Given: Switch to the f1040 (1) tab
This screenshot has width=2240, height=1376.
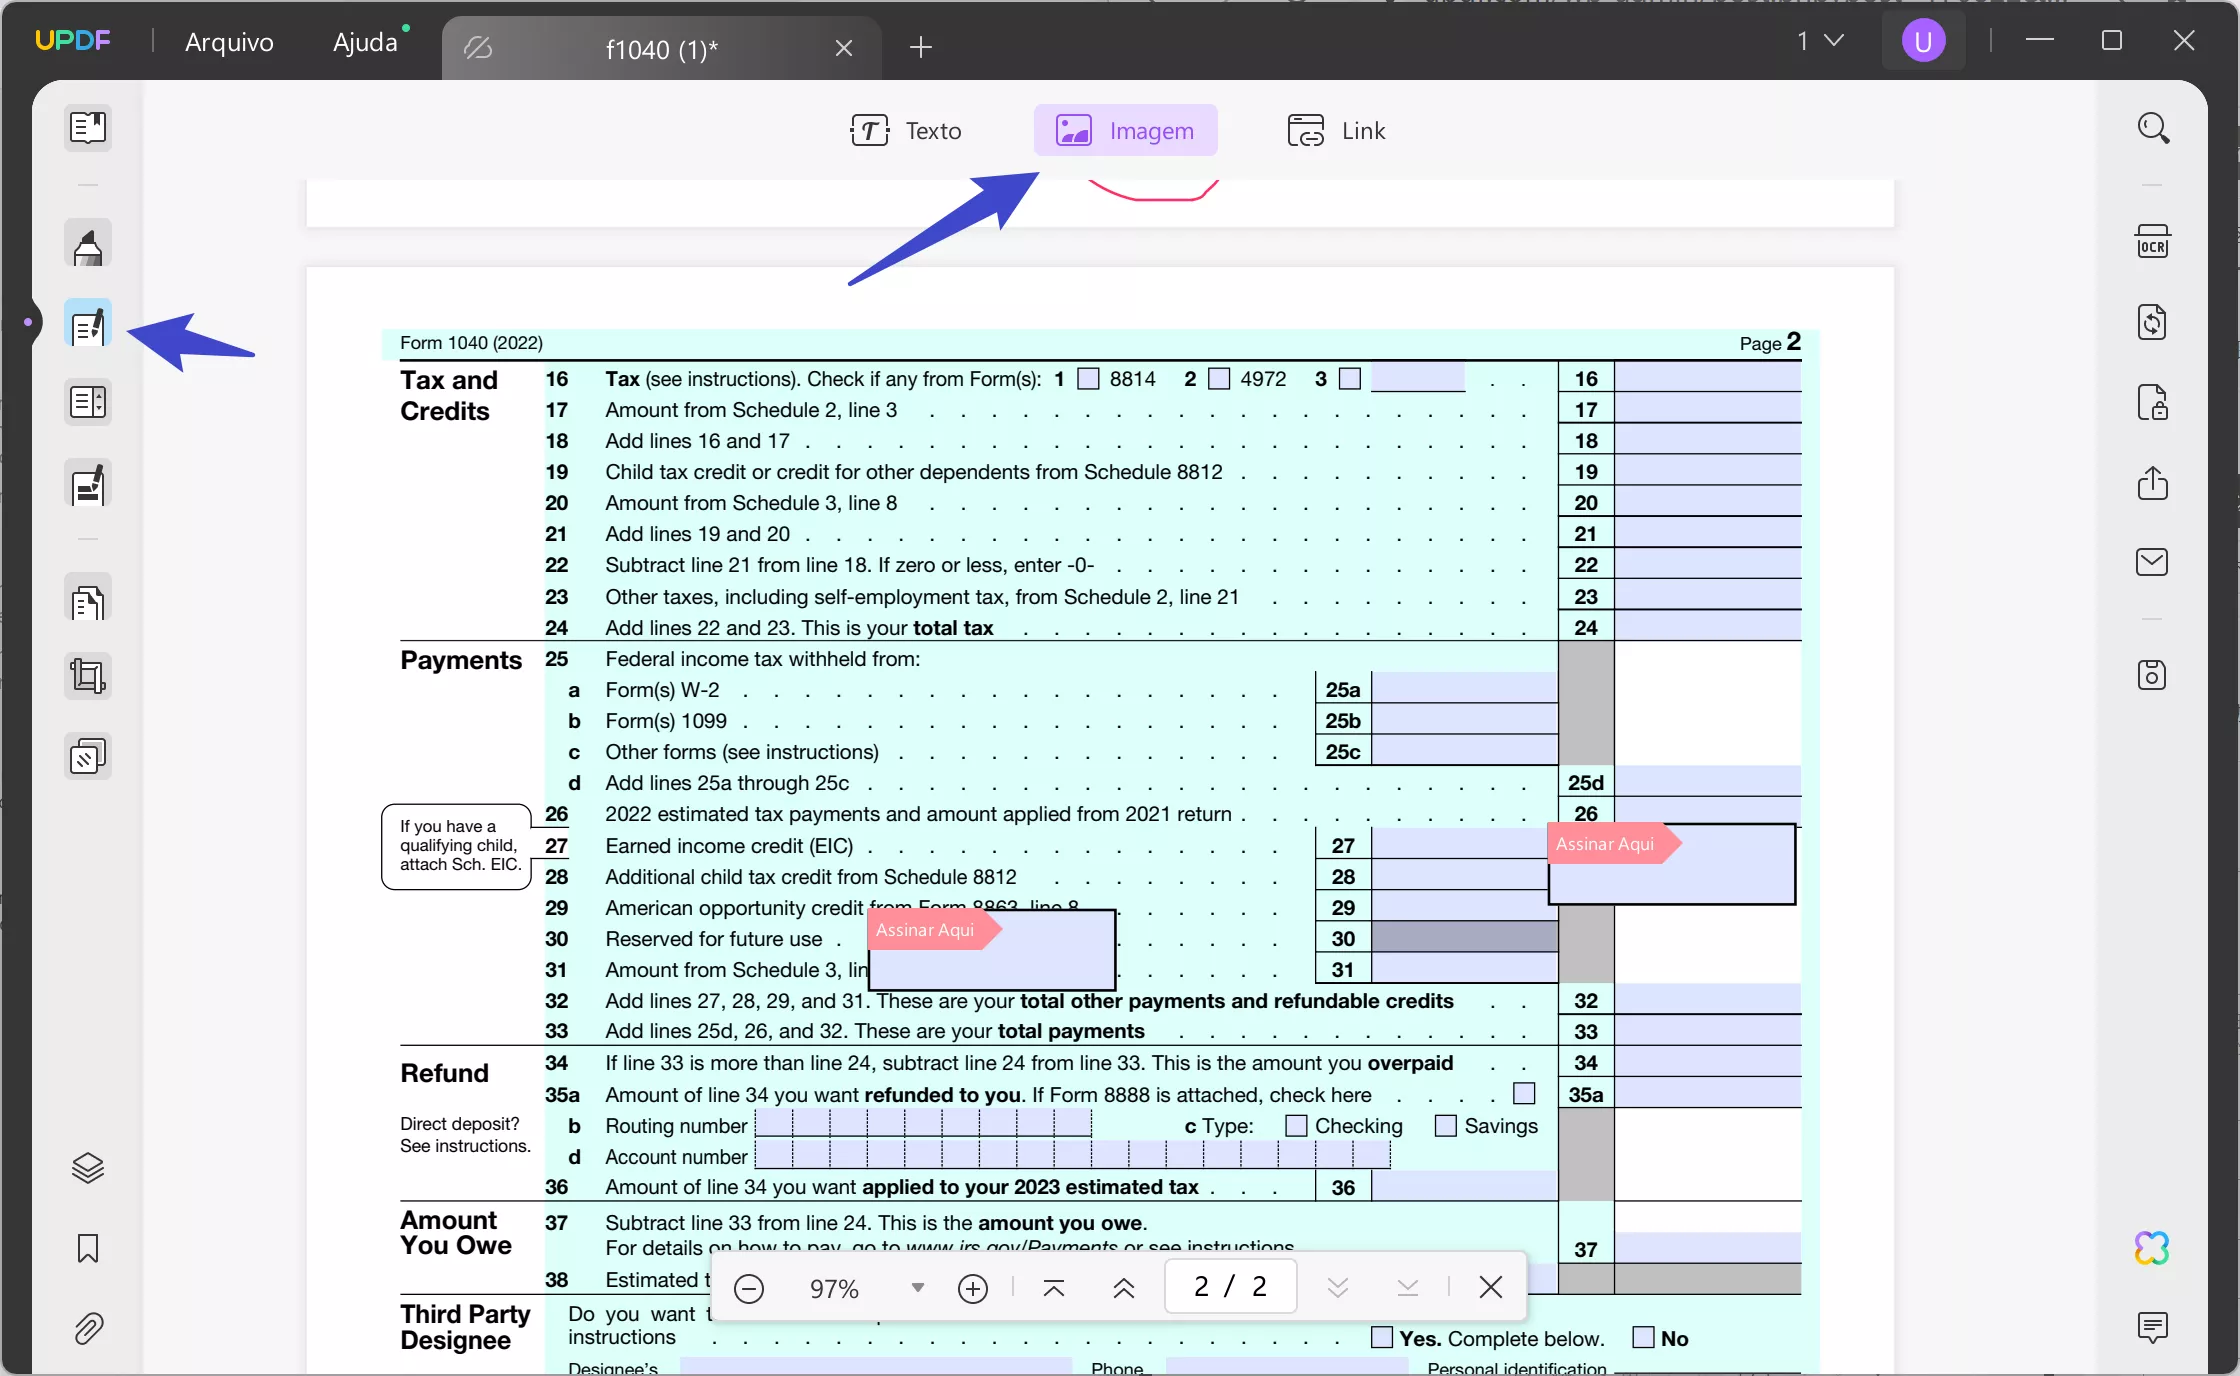Looking at the screenshot, I should 662,49.
